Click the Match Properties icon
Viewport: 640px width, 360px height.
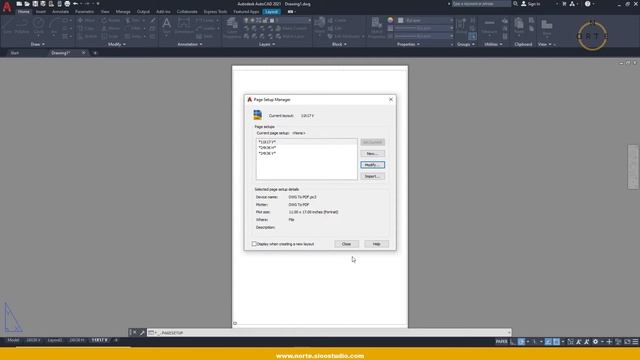[376, 27]
